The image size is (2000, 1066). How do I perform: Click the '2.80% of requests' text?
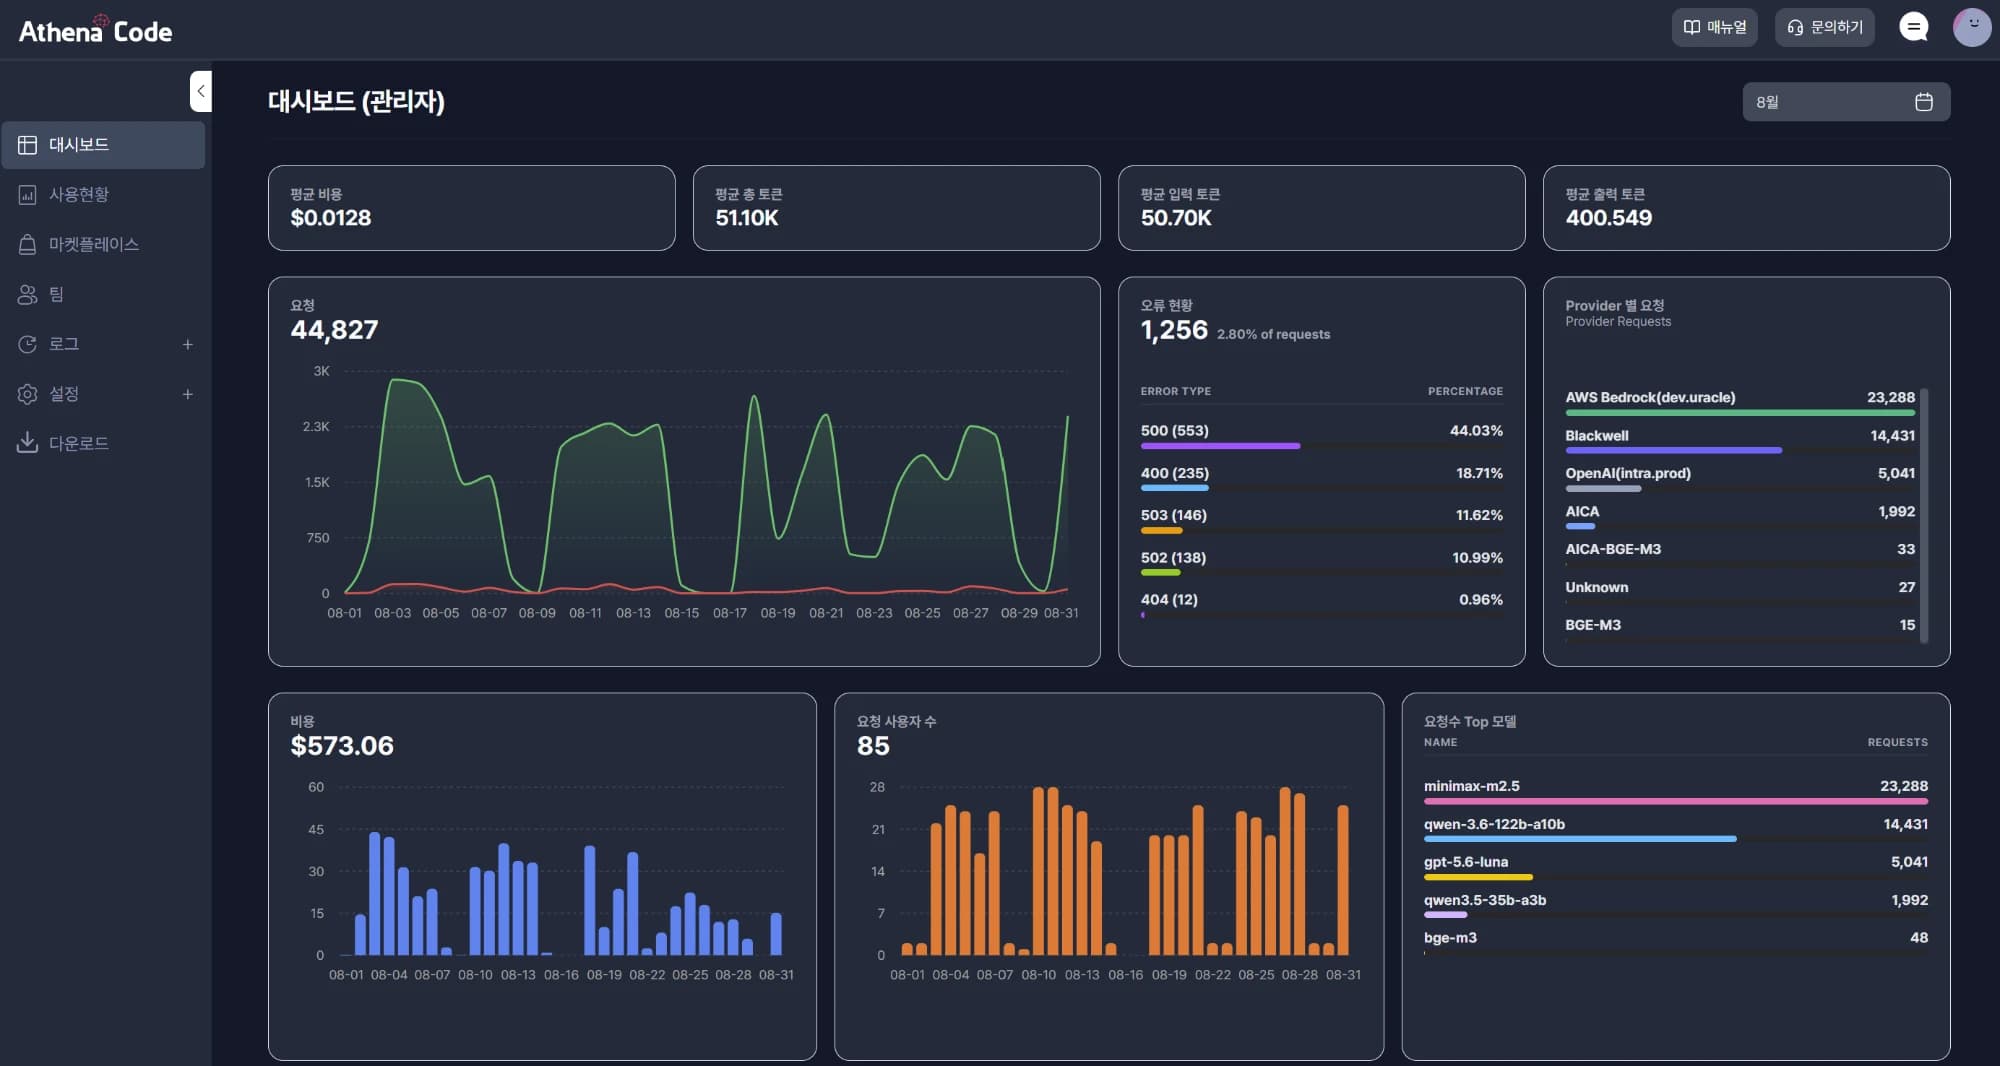point(1274,334)
